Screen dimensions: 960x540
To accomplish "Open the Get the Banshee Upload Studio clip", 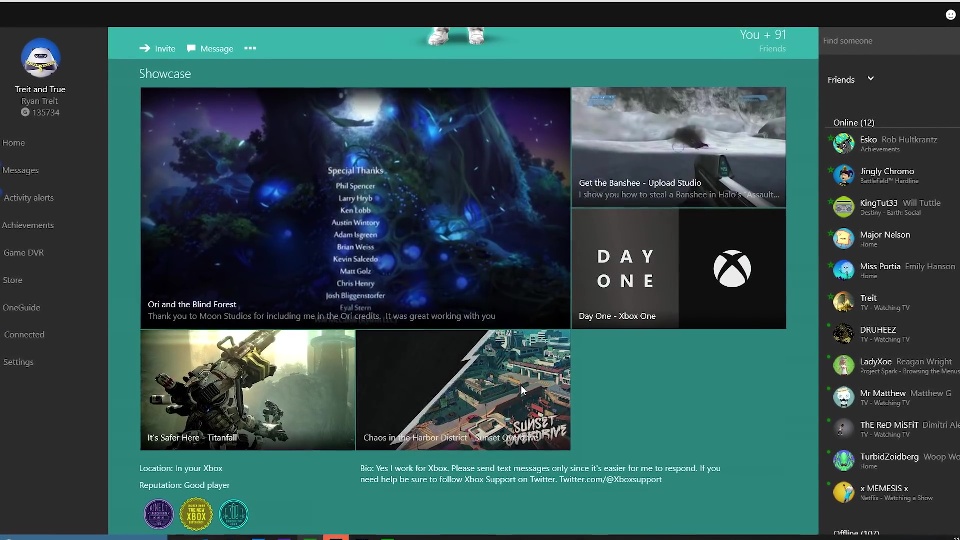I will (x=678, y=147).
